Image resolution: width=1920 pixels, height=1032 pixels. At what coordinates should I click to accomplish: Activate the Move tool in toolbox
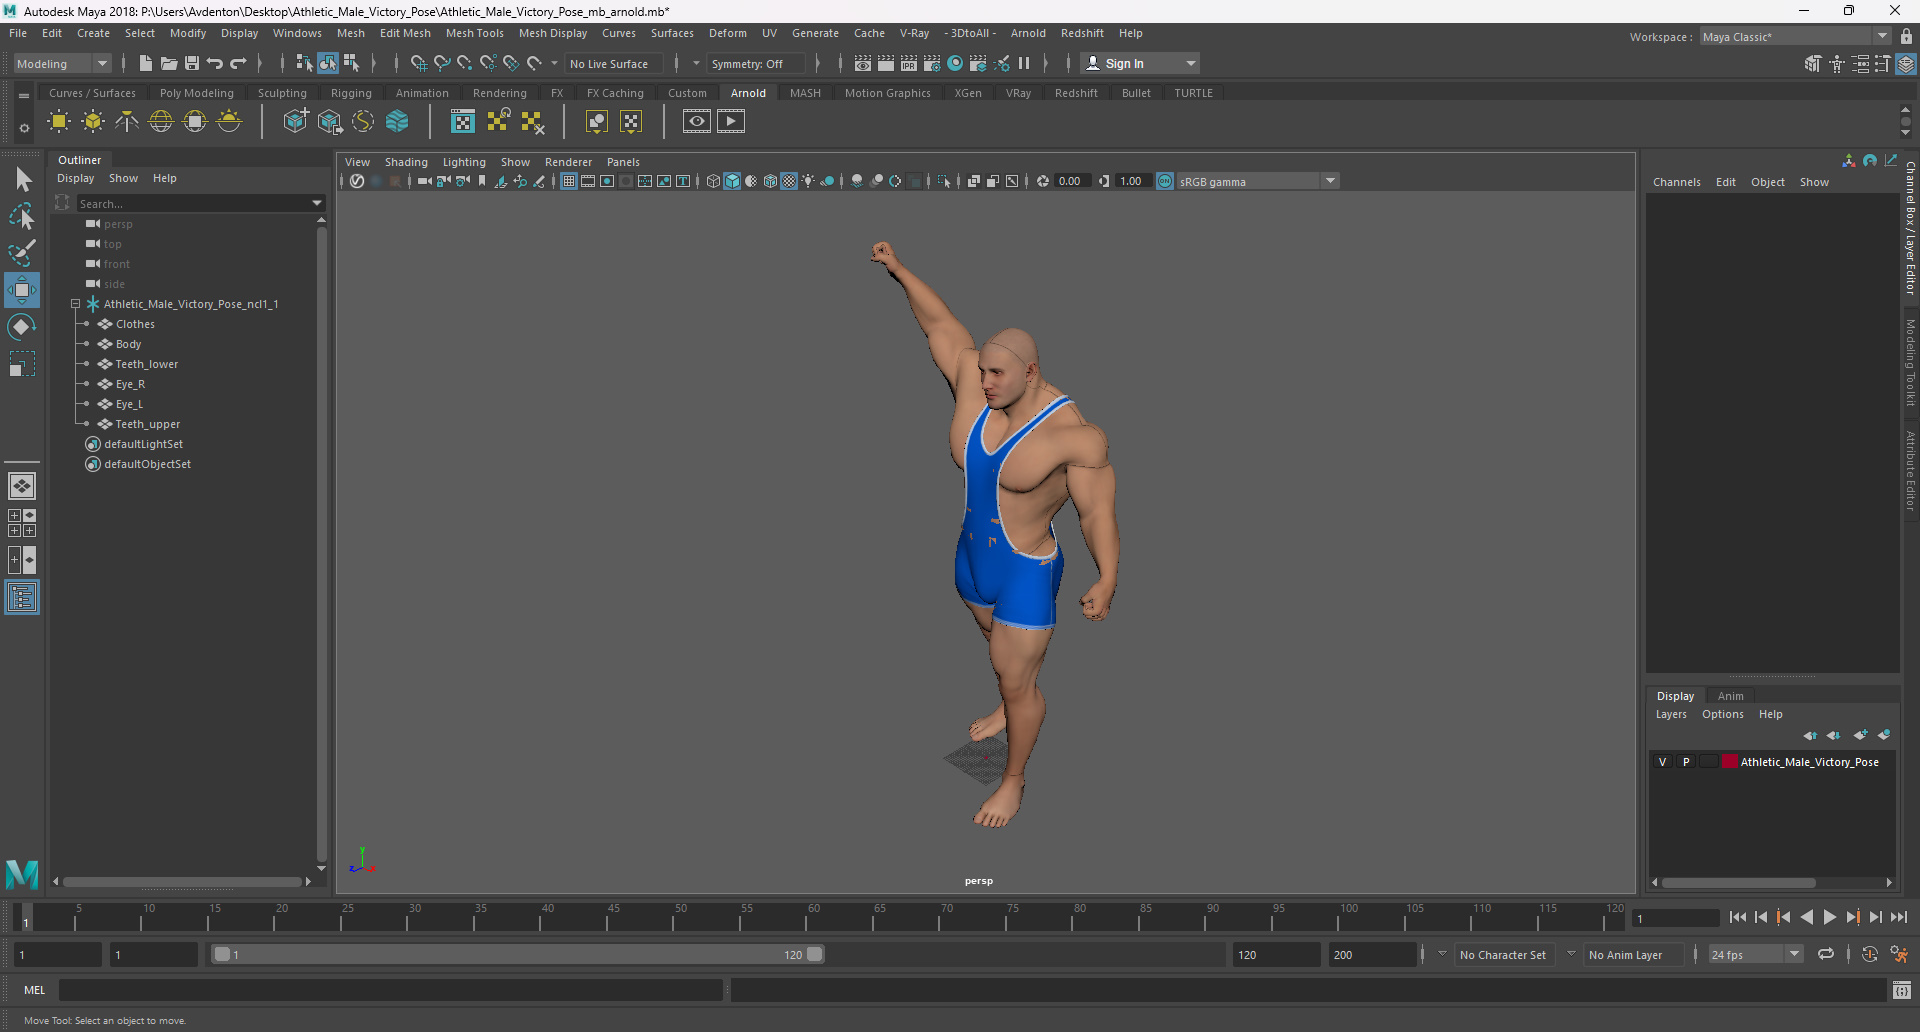tap(22, 290)
